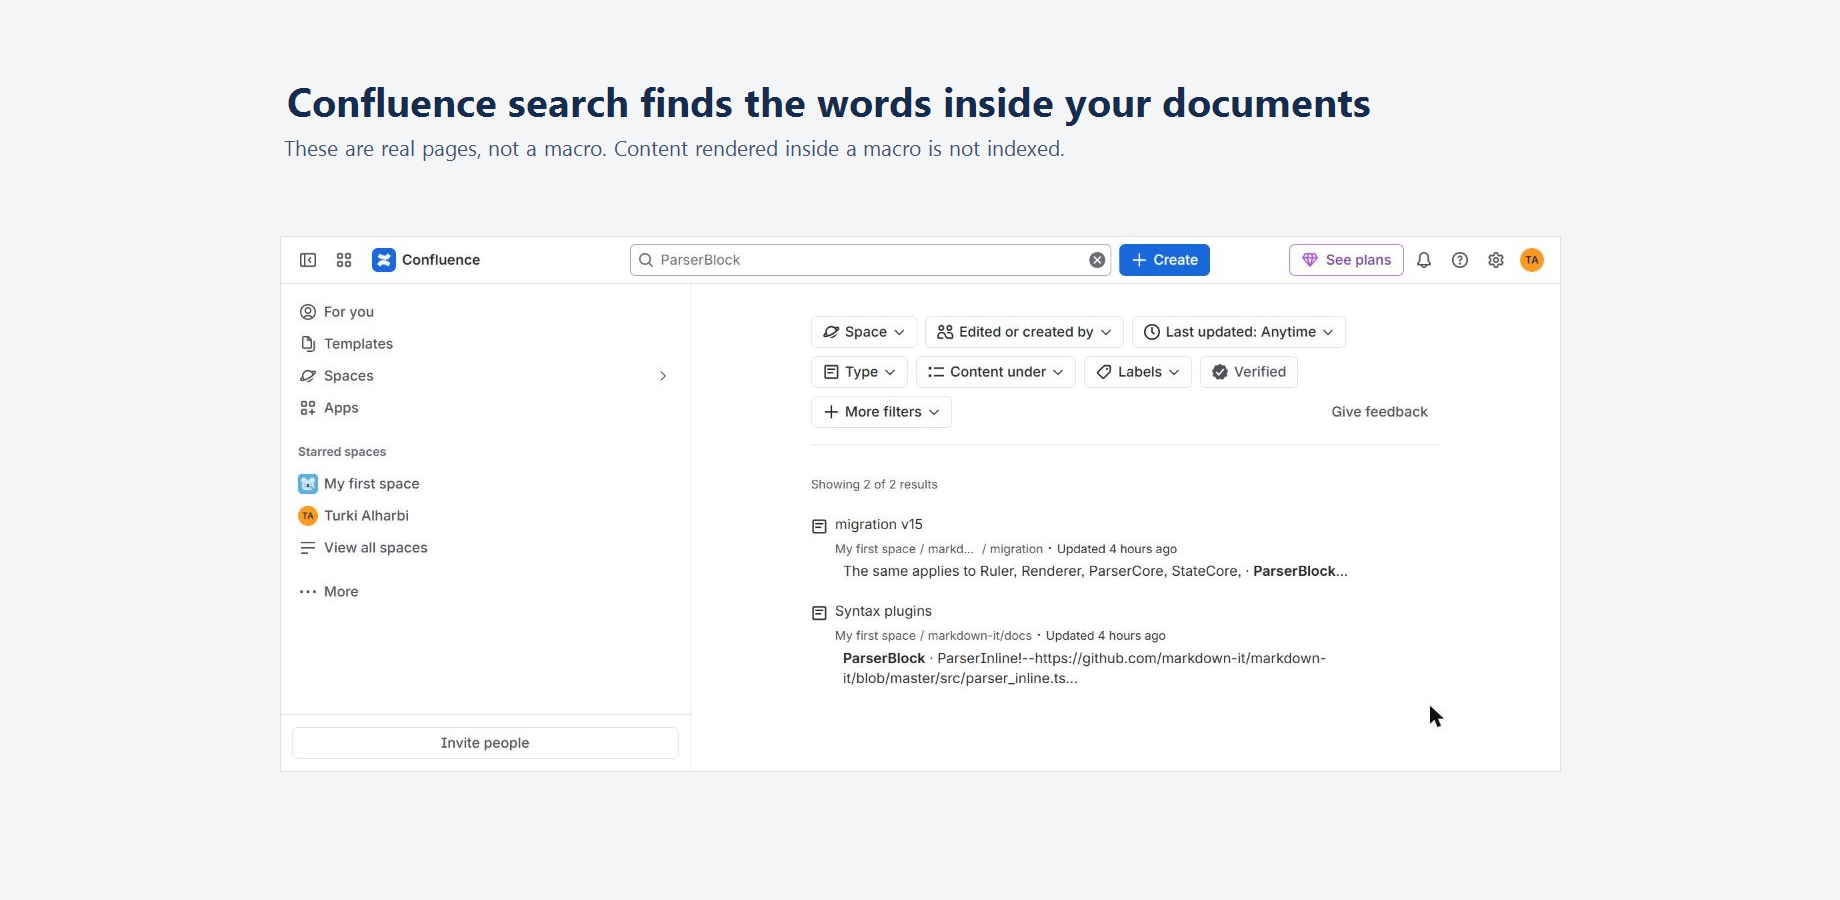Click 'Updated 4 hours ago' under migration v15
This screenshot has width=1840, height=900.
click(x=1116, y=549)
